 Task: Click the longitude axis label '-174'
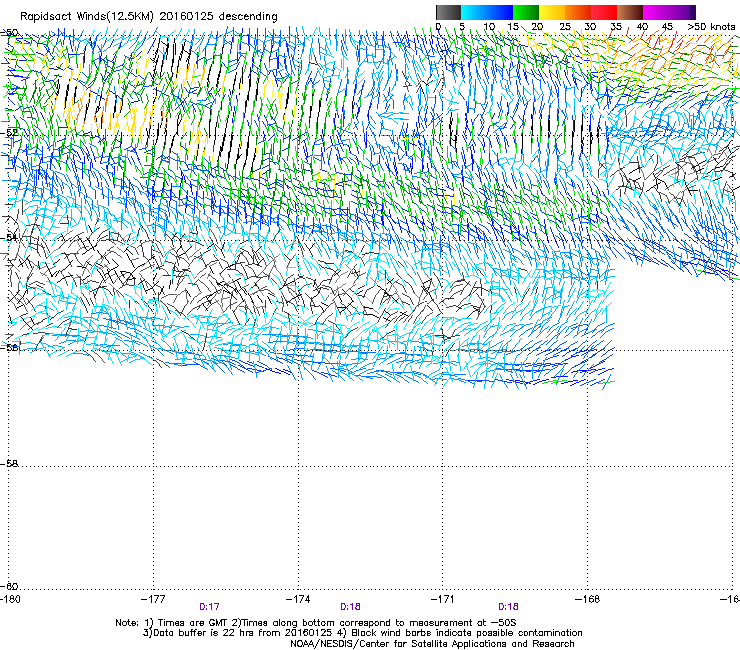(x=298, y=599)
